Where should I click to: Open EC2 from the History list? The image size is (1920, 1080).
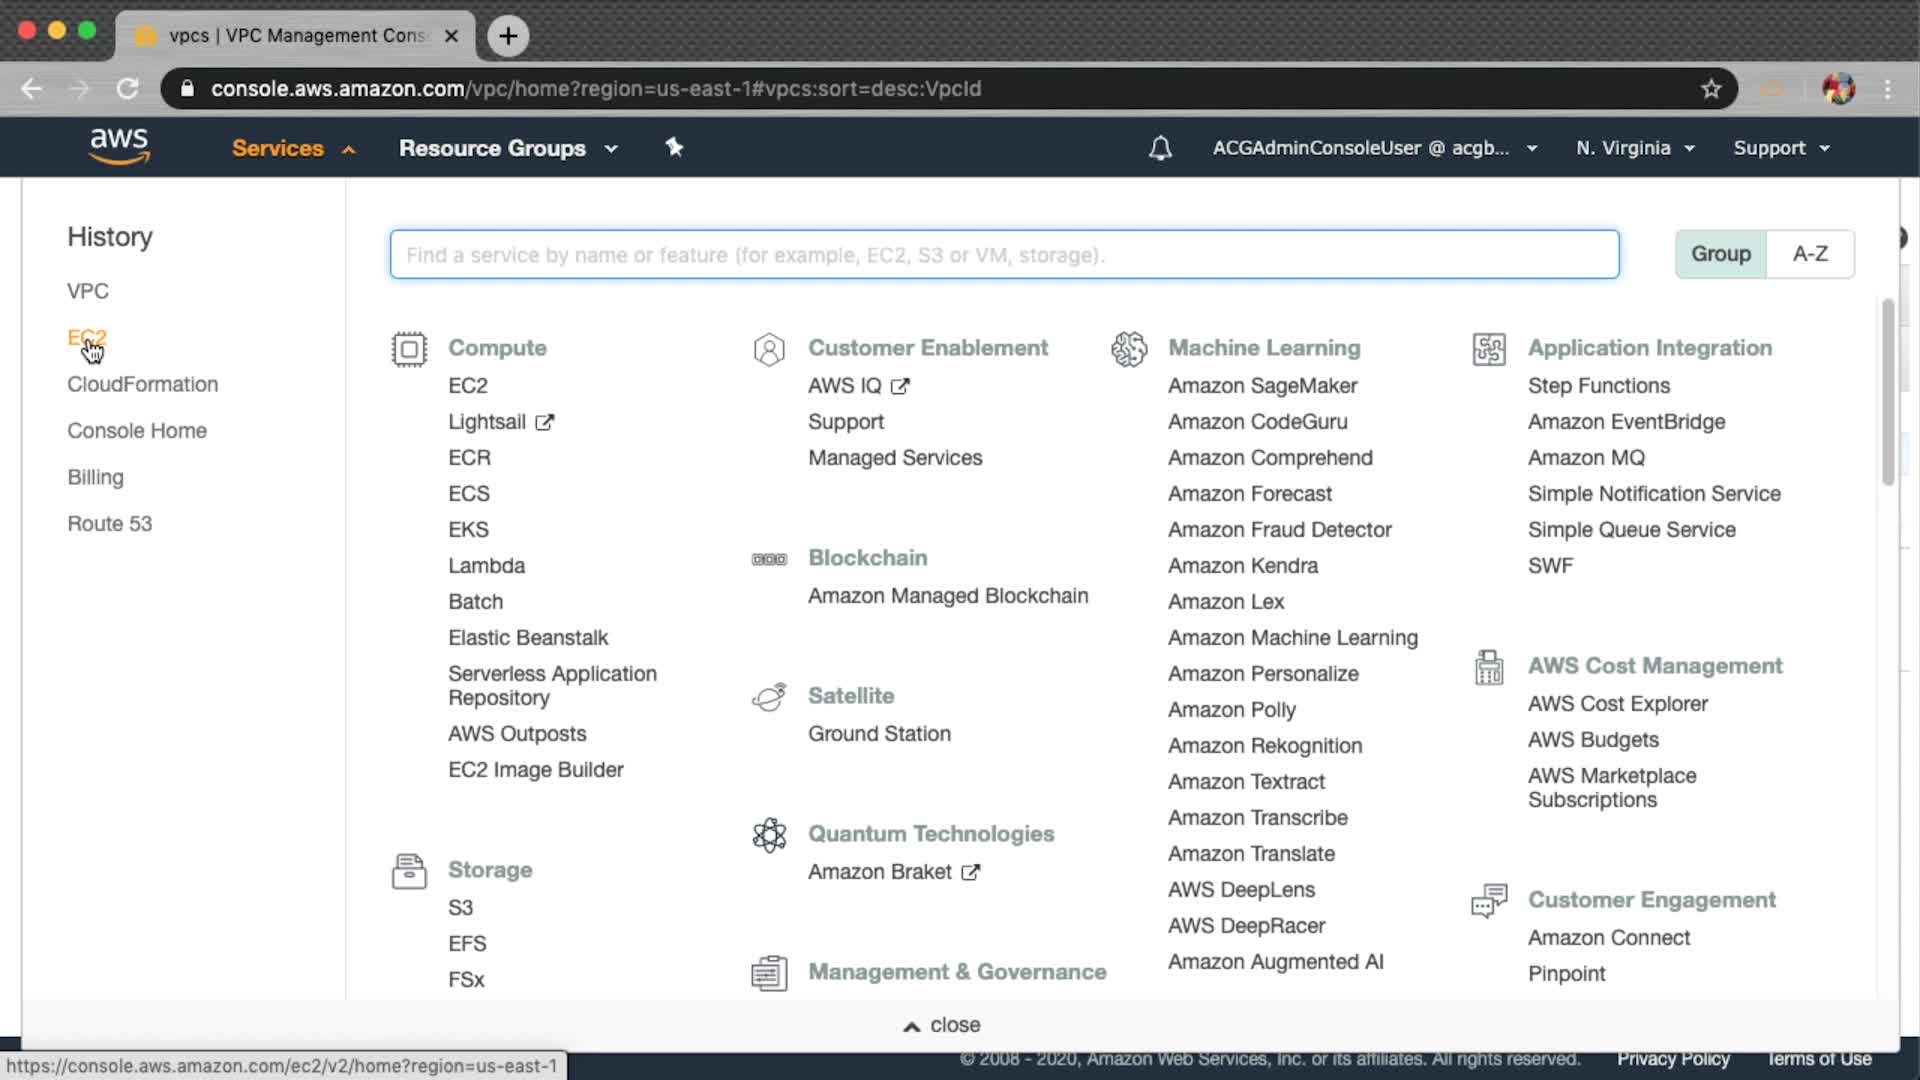tap(87, 338)
